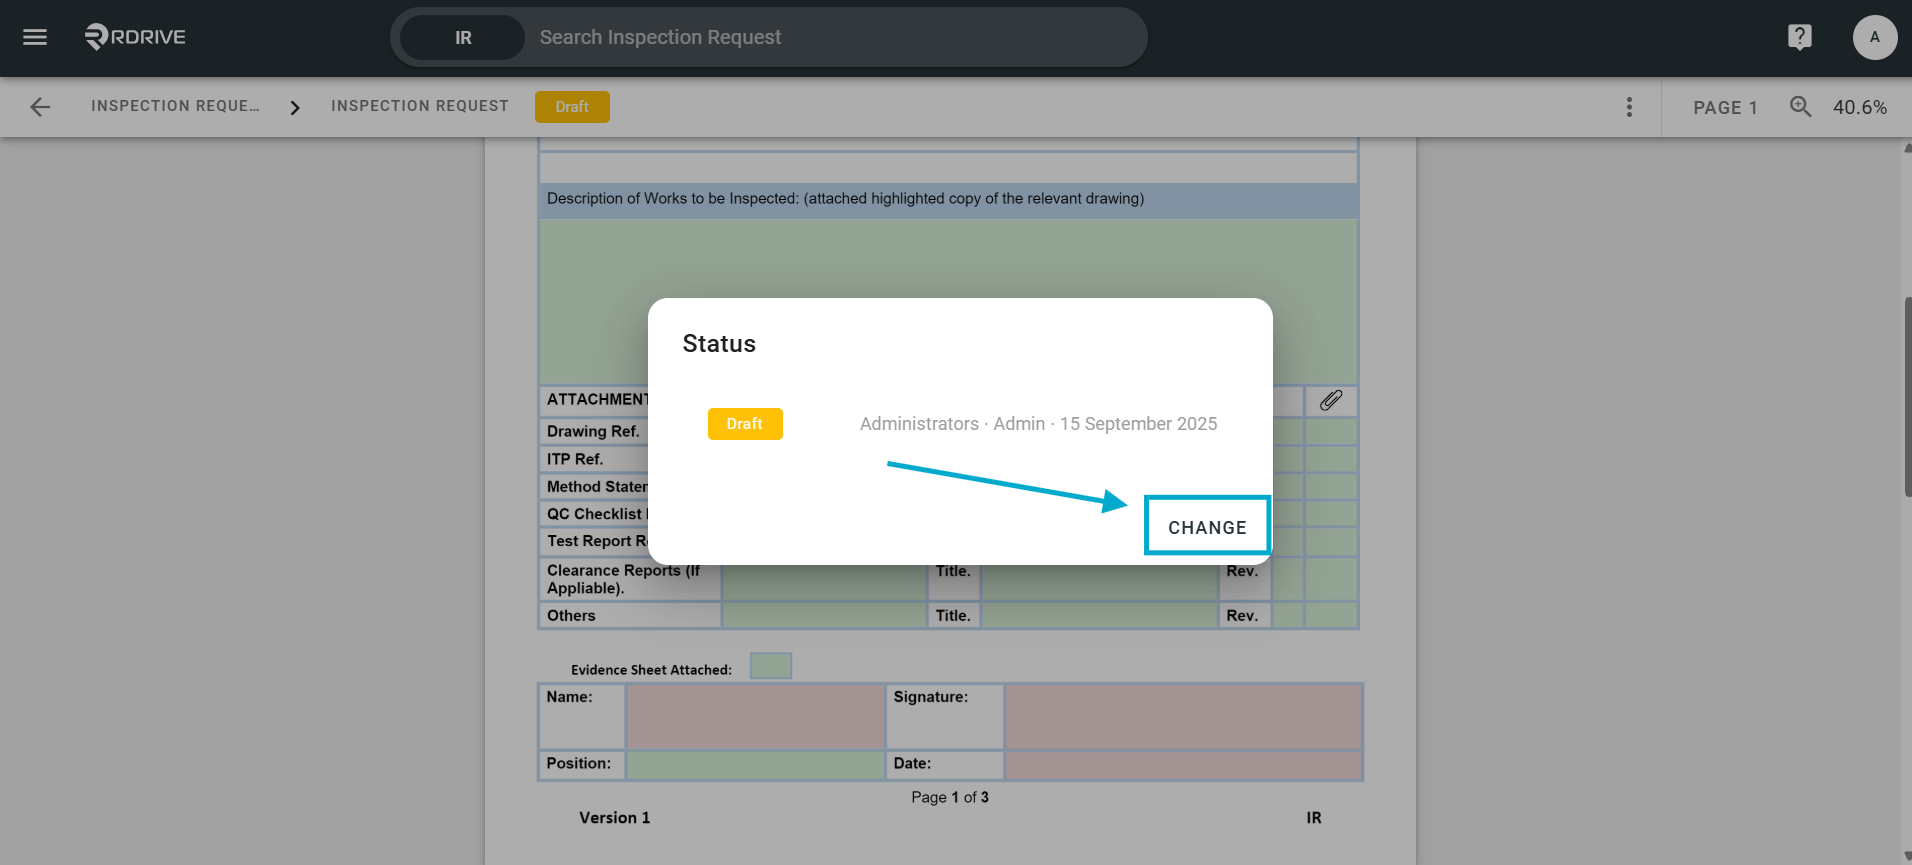Click the Position input field

click(x=755, y=765)
